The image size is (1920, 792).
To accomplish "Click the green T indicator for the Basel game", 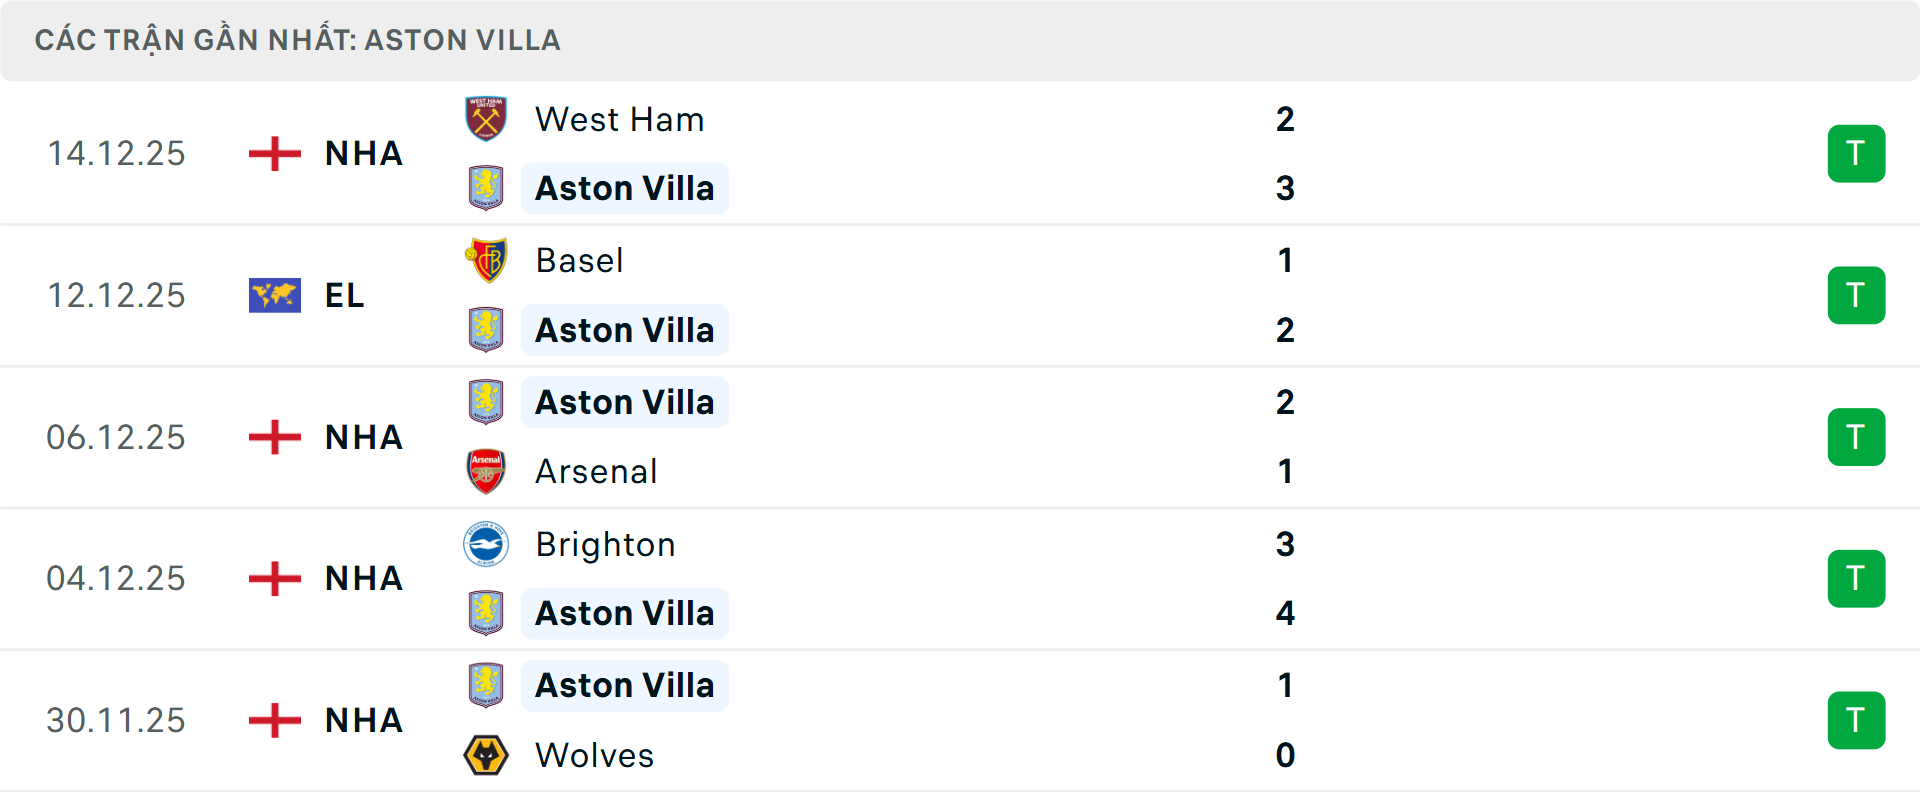I will 1857,295.
